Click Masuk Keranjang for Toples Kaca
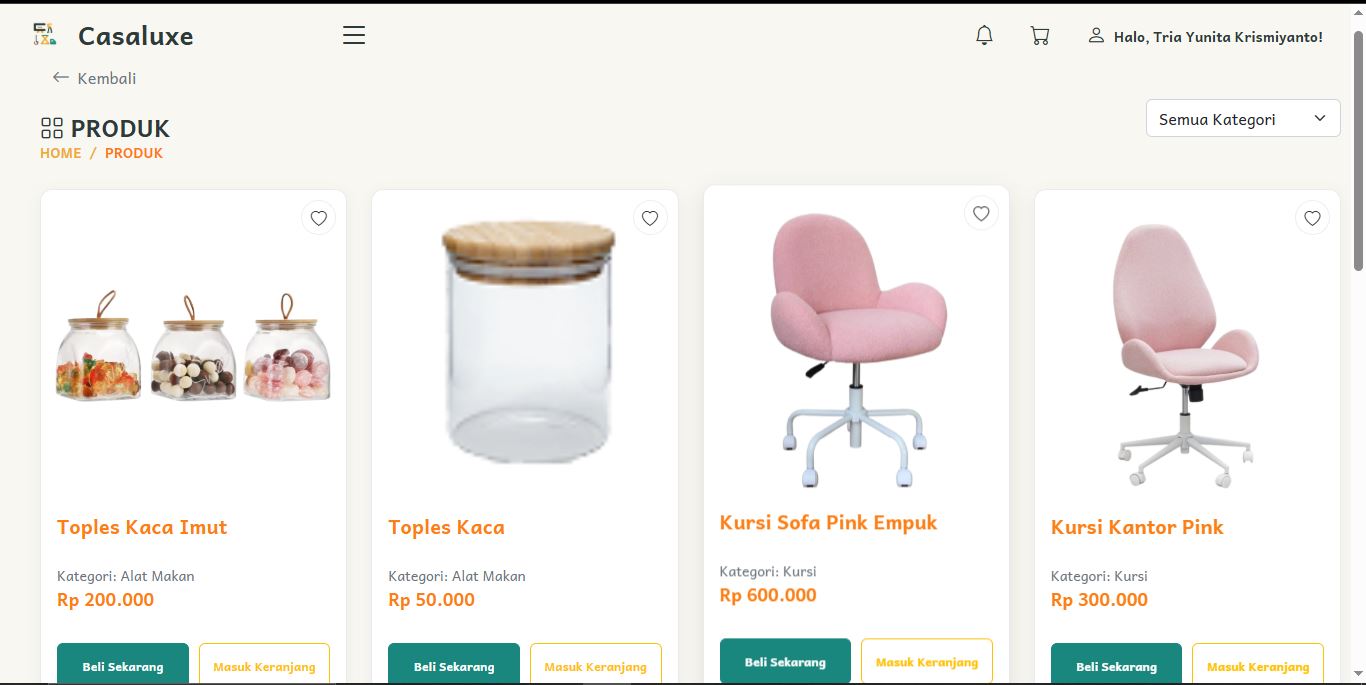1366x685 pixels. coord(595,665)
